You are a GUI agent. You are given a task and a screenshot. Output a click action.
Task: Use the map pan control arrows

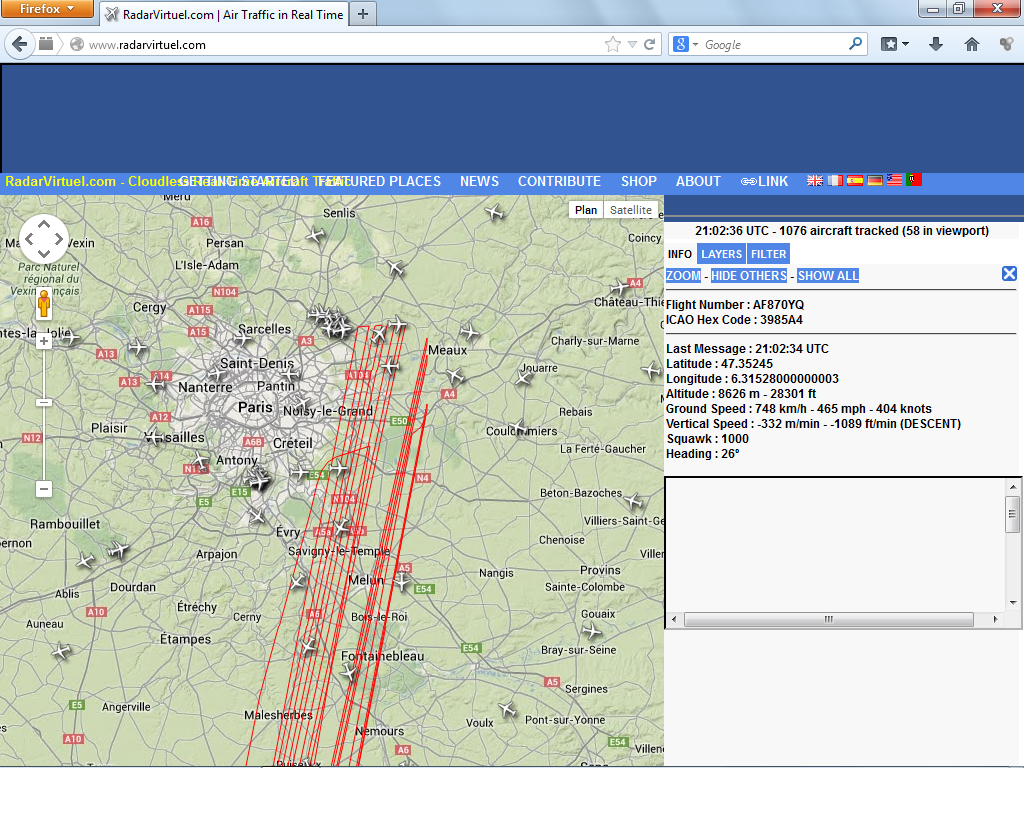[x=43, y=239]
